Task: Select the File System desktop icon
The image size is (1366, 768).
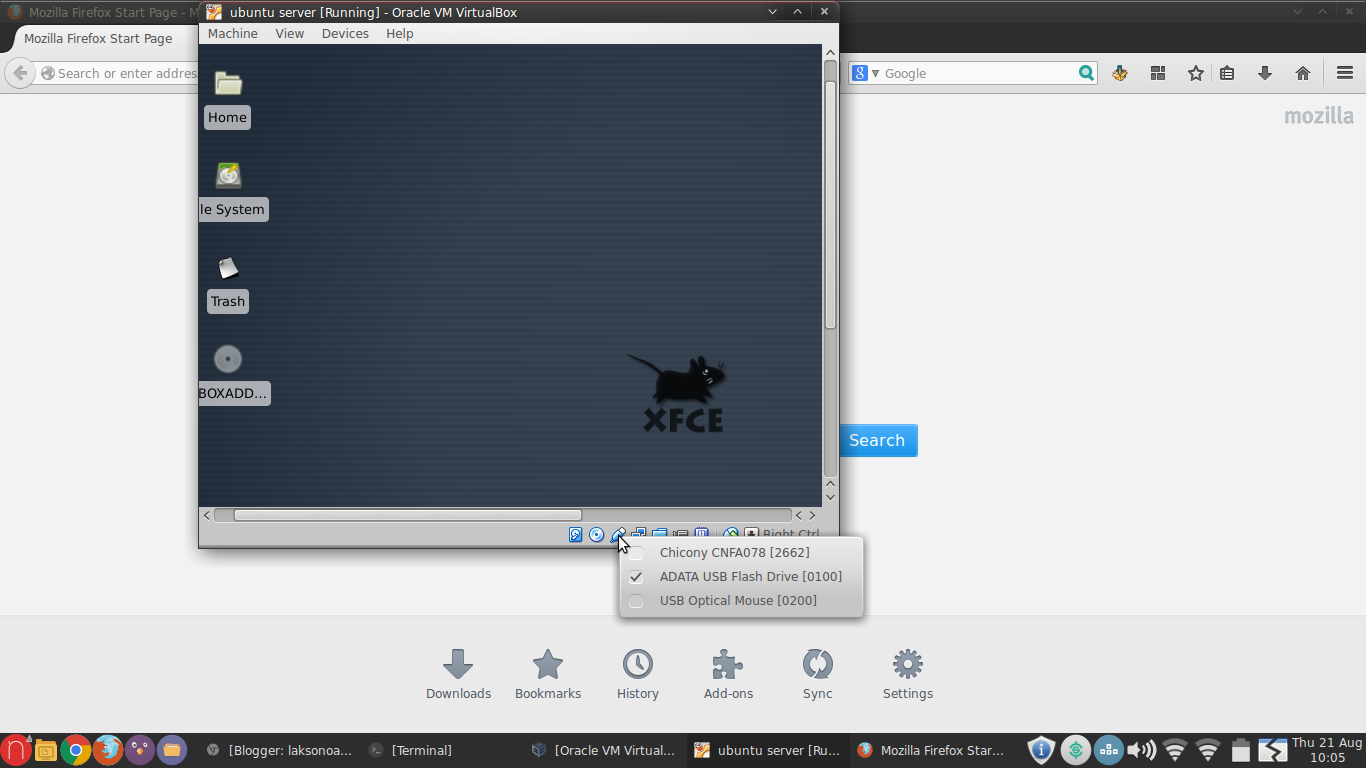Action: coord(232,190)
